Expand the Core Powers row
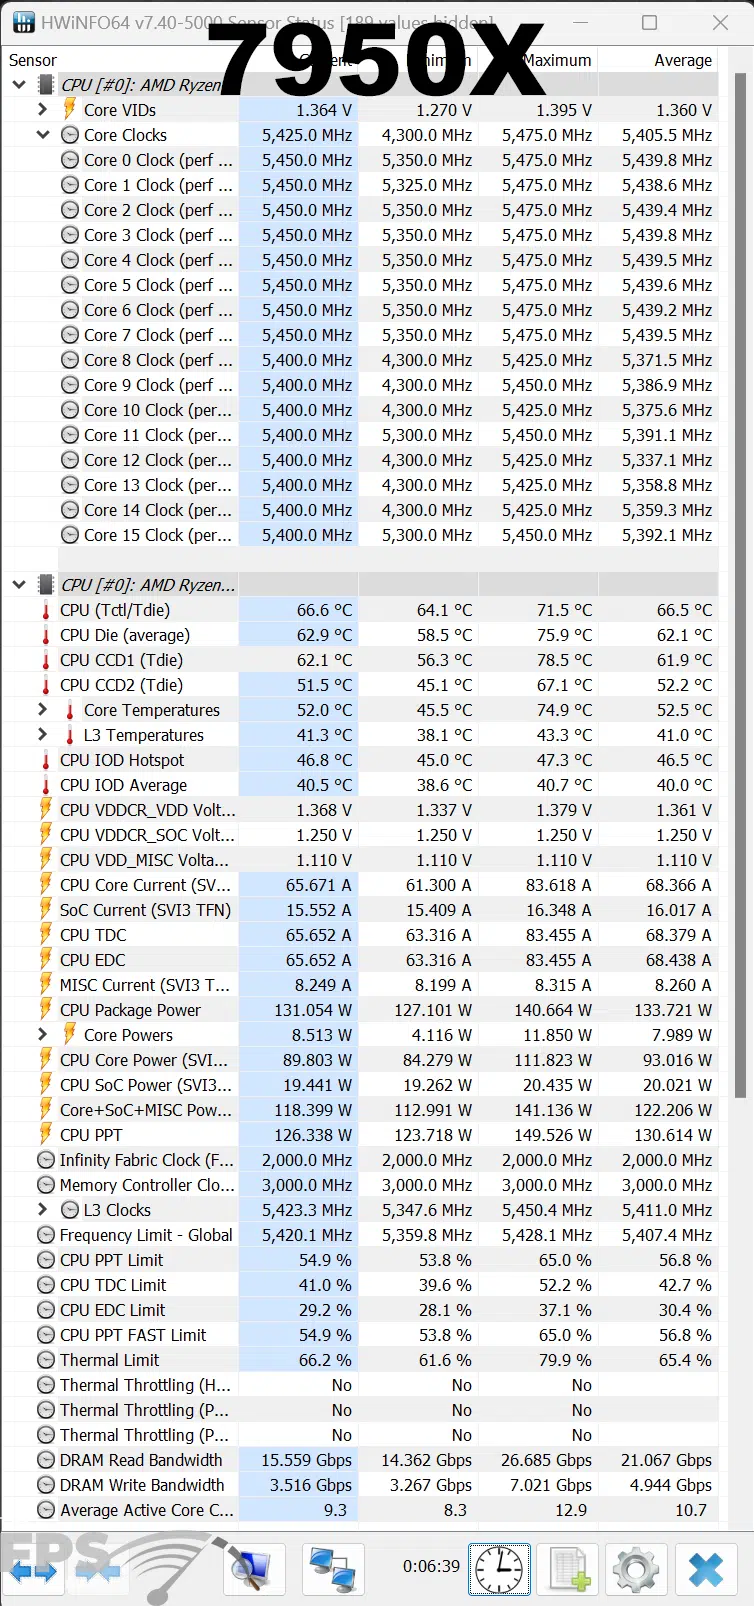The image size is (754, 1606). click(42, 1035)
